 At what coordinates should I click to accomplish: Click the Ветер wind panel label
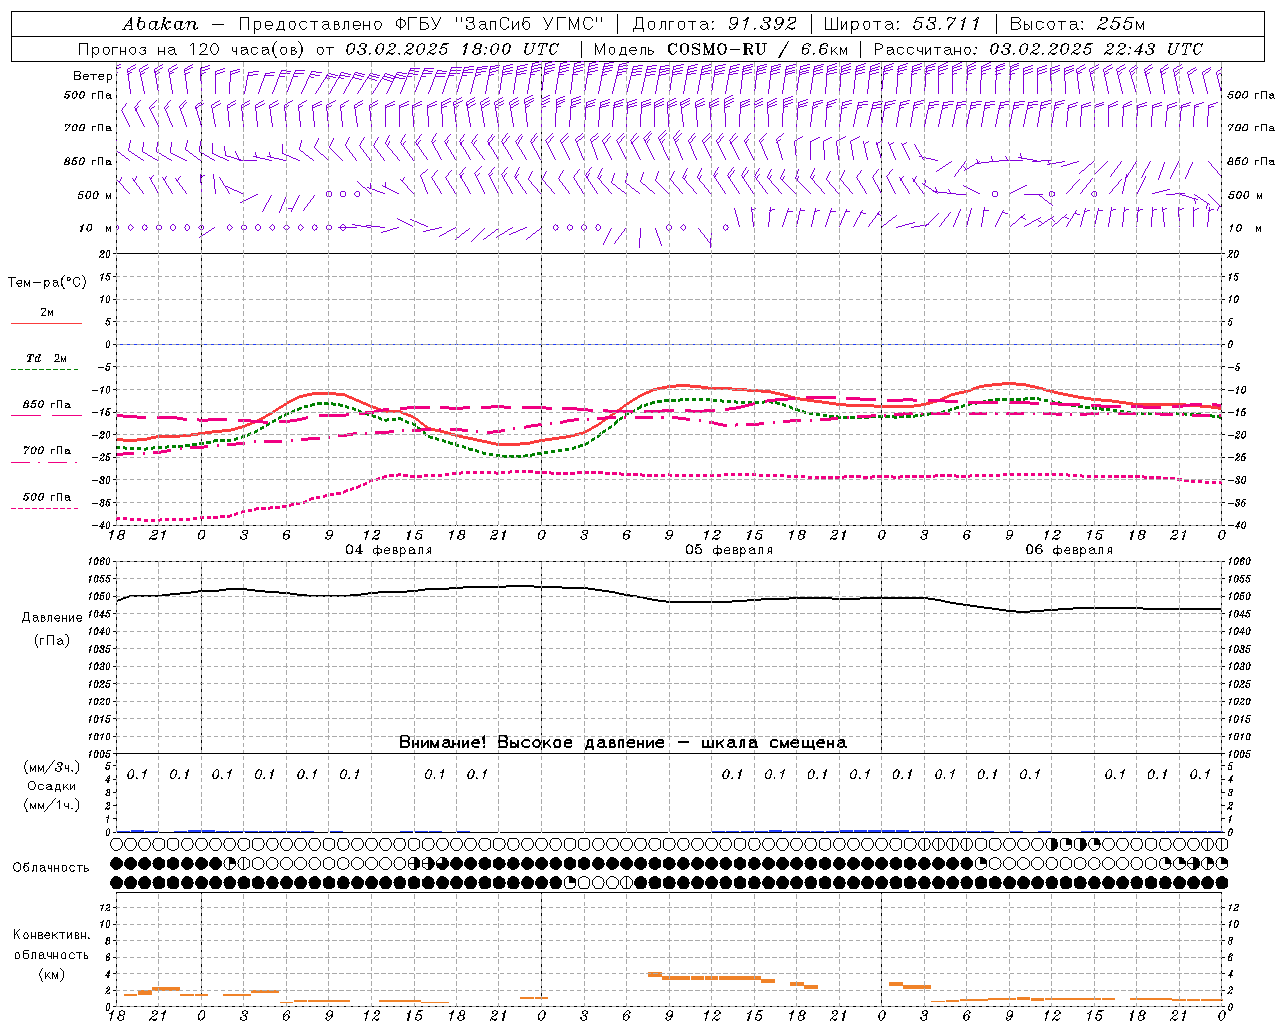click(92, 76)
